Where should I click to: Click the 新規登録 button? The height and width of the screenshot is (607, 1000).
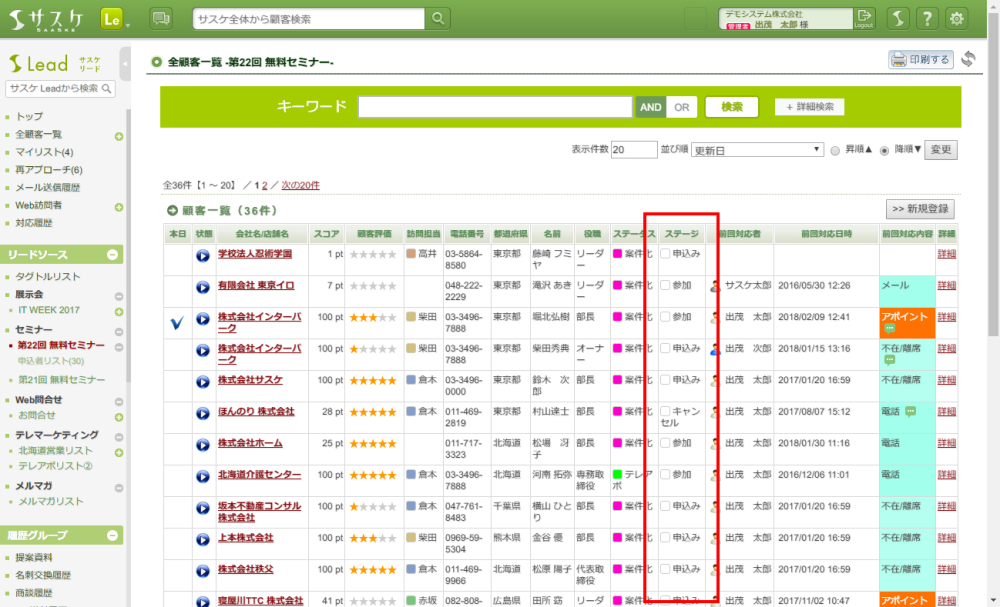920,209
